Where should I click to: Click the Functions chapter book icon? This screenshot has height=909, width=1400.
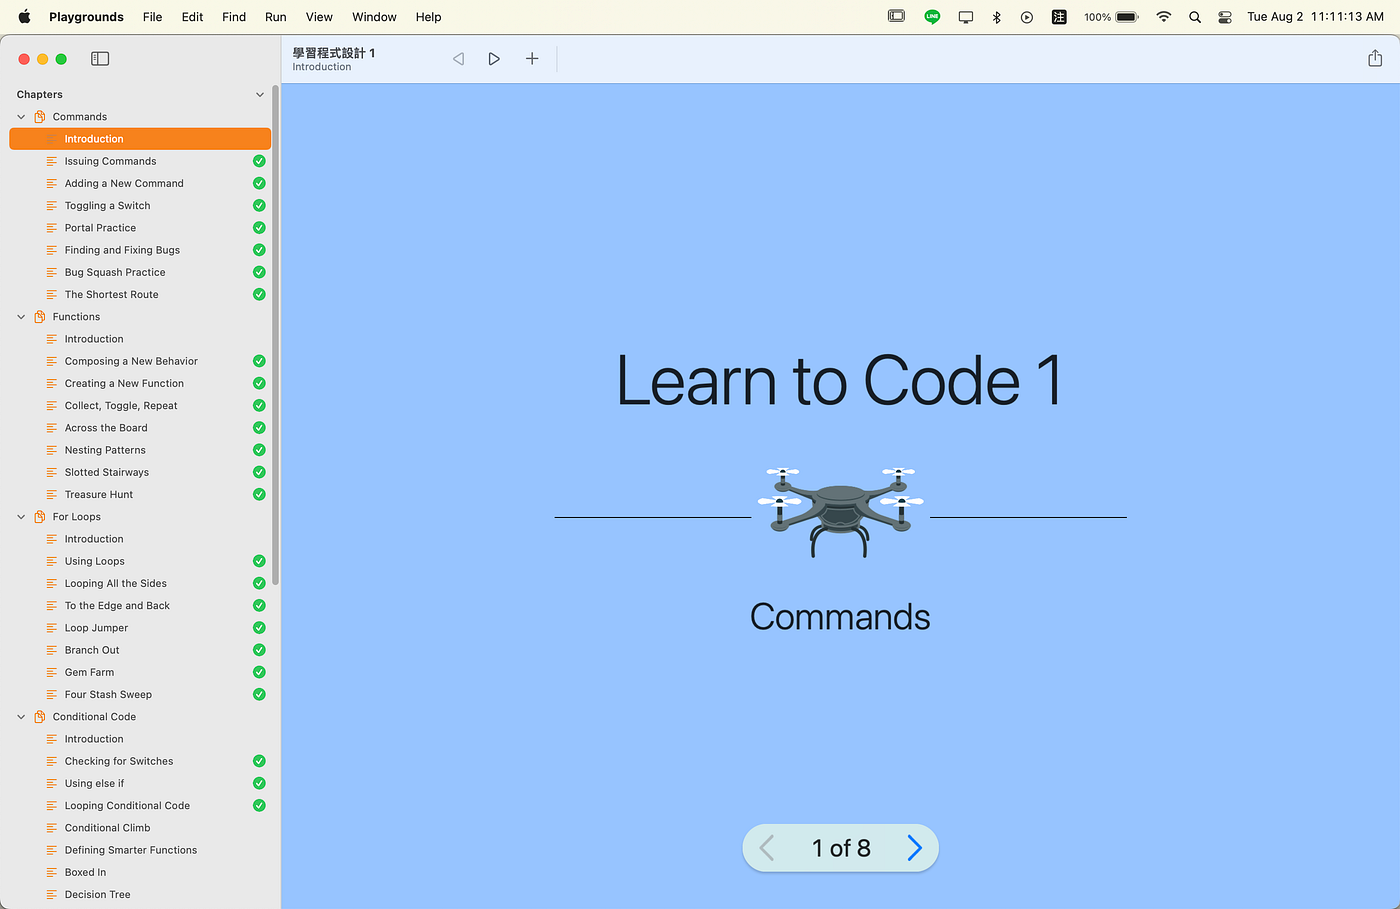tap(40, 316)
